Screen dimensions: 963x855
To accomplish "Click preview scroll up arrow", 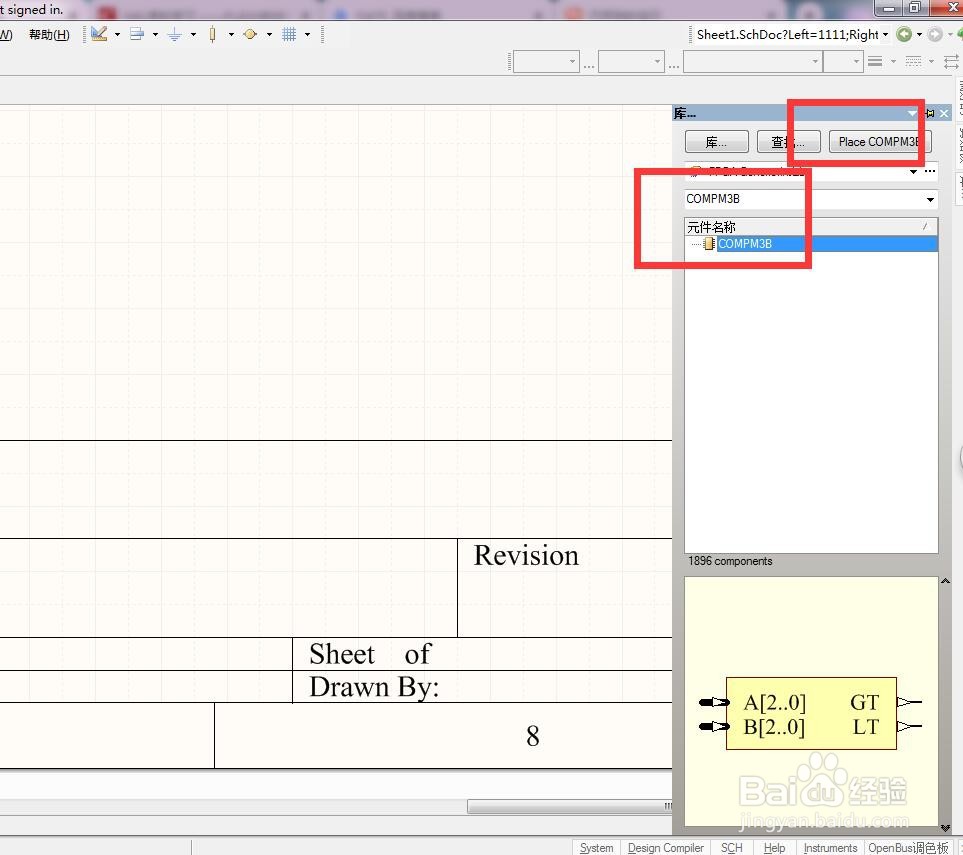I will [945, 581].
